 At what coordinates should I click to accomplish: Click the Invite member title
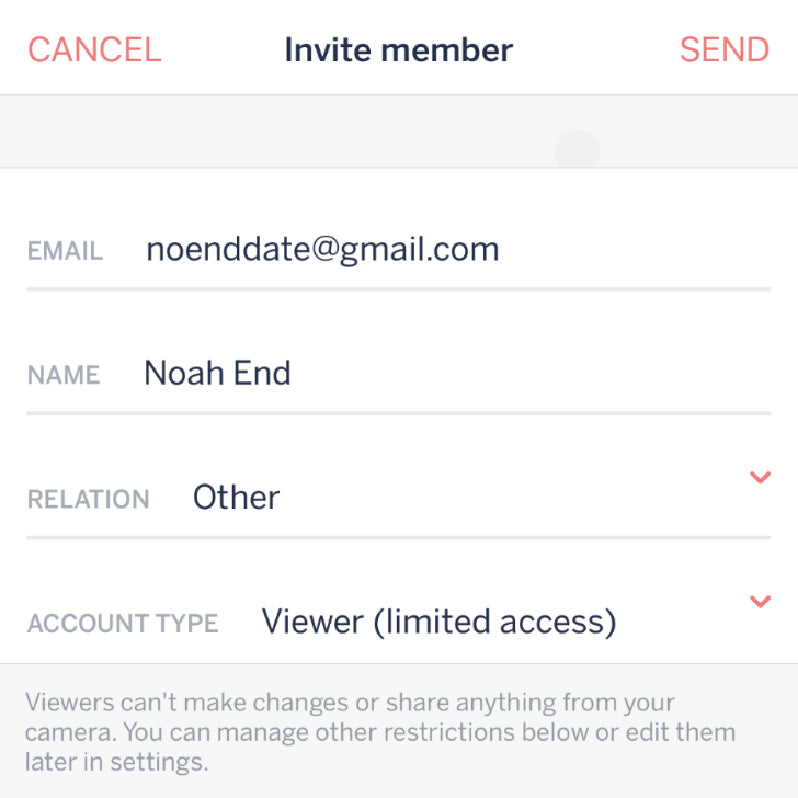398,50
